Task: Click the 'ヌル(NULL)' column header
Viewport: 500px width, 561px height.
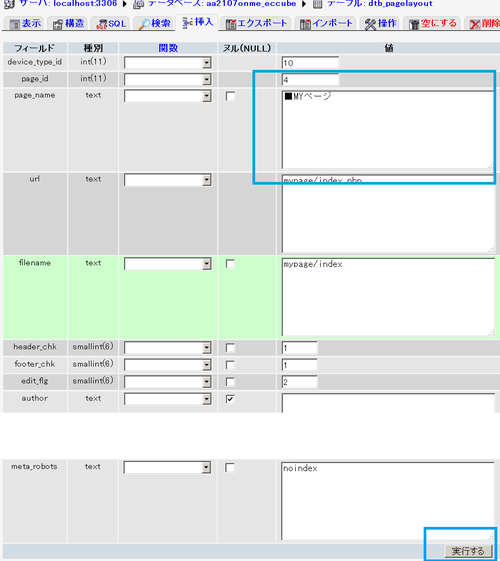Action: [x=247, y=48]
